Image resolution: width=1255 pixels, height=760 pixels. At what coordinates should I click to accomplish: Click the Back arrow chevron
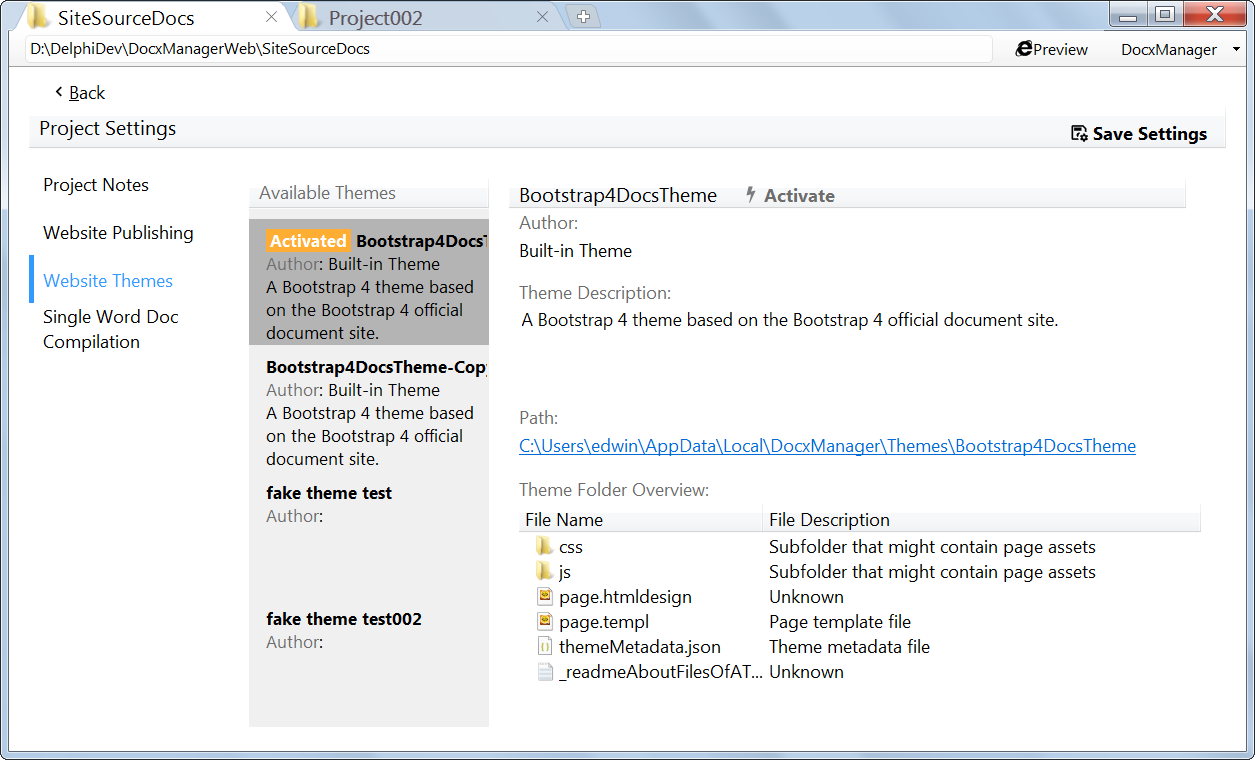pos(59,92)
